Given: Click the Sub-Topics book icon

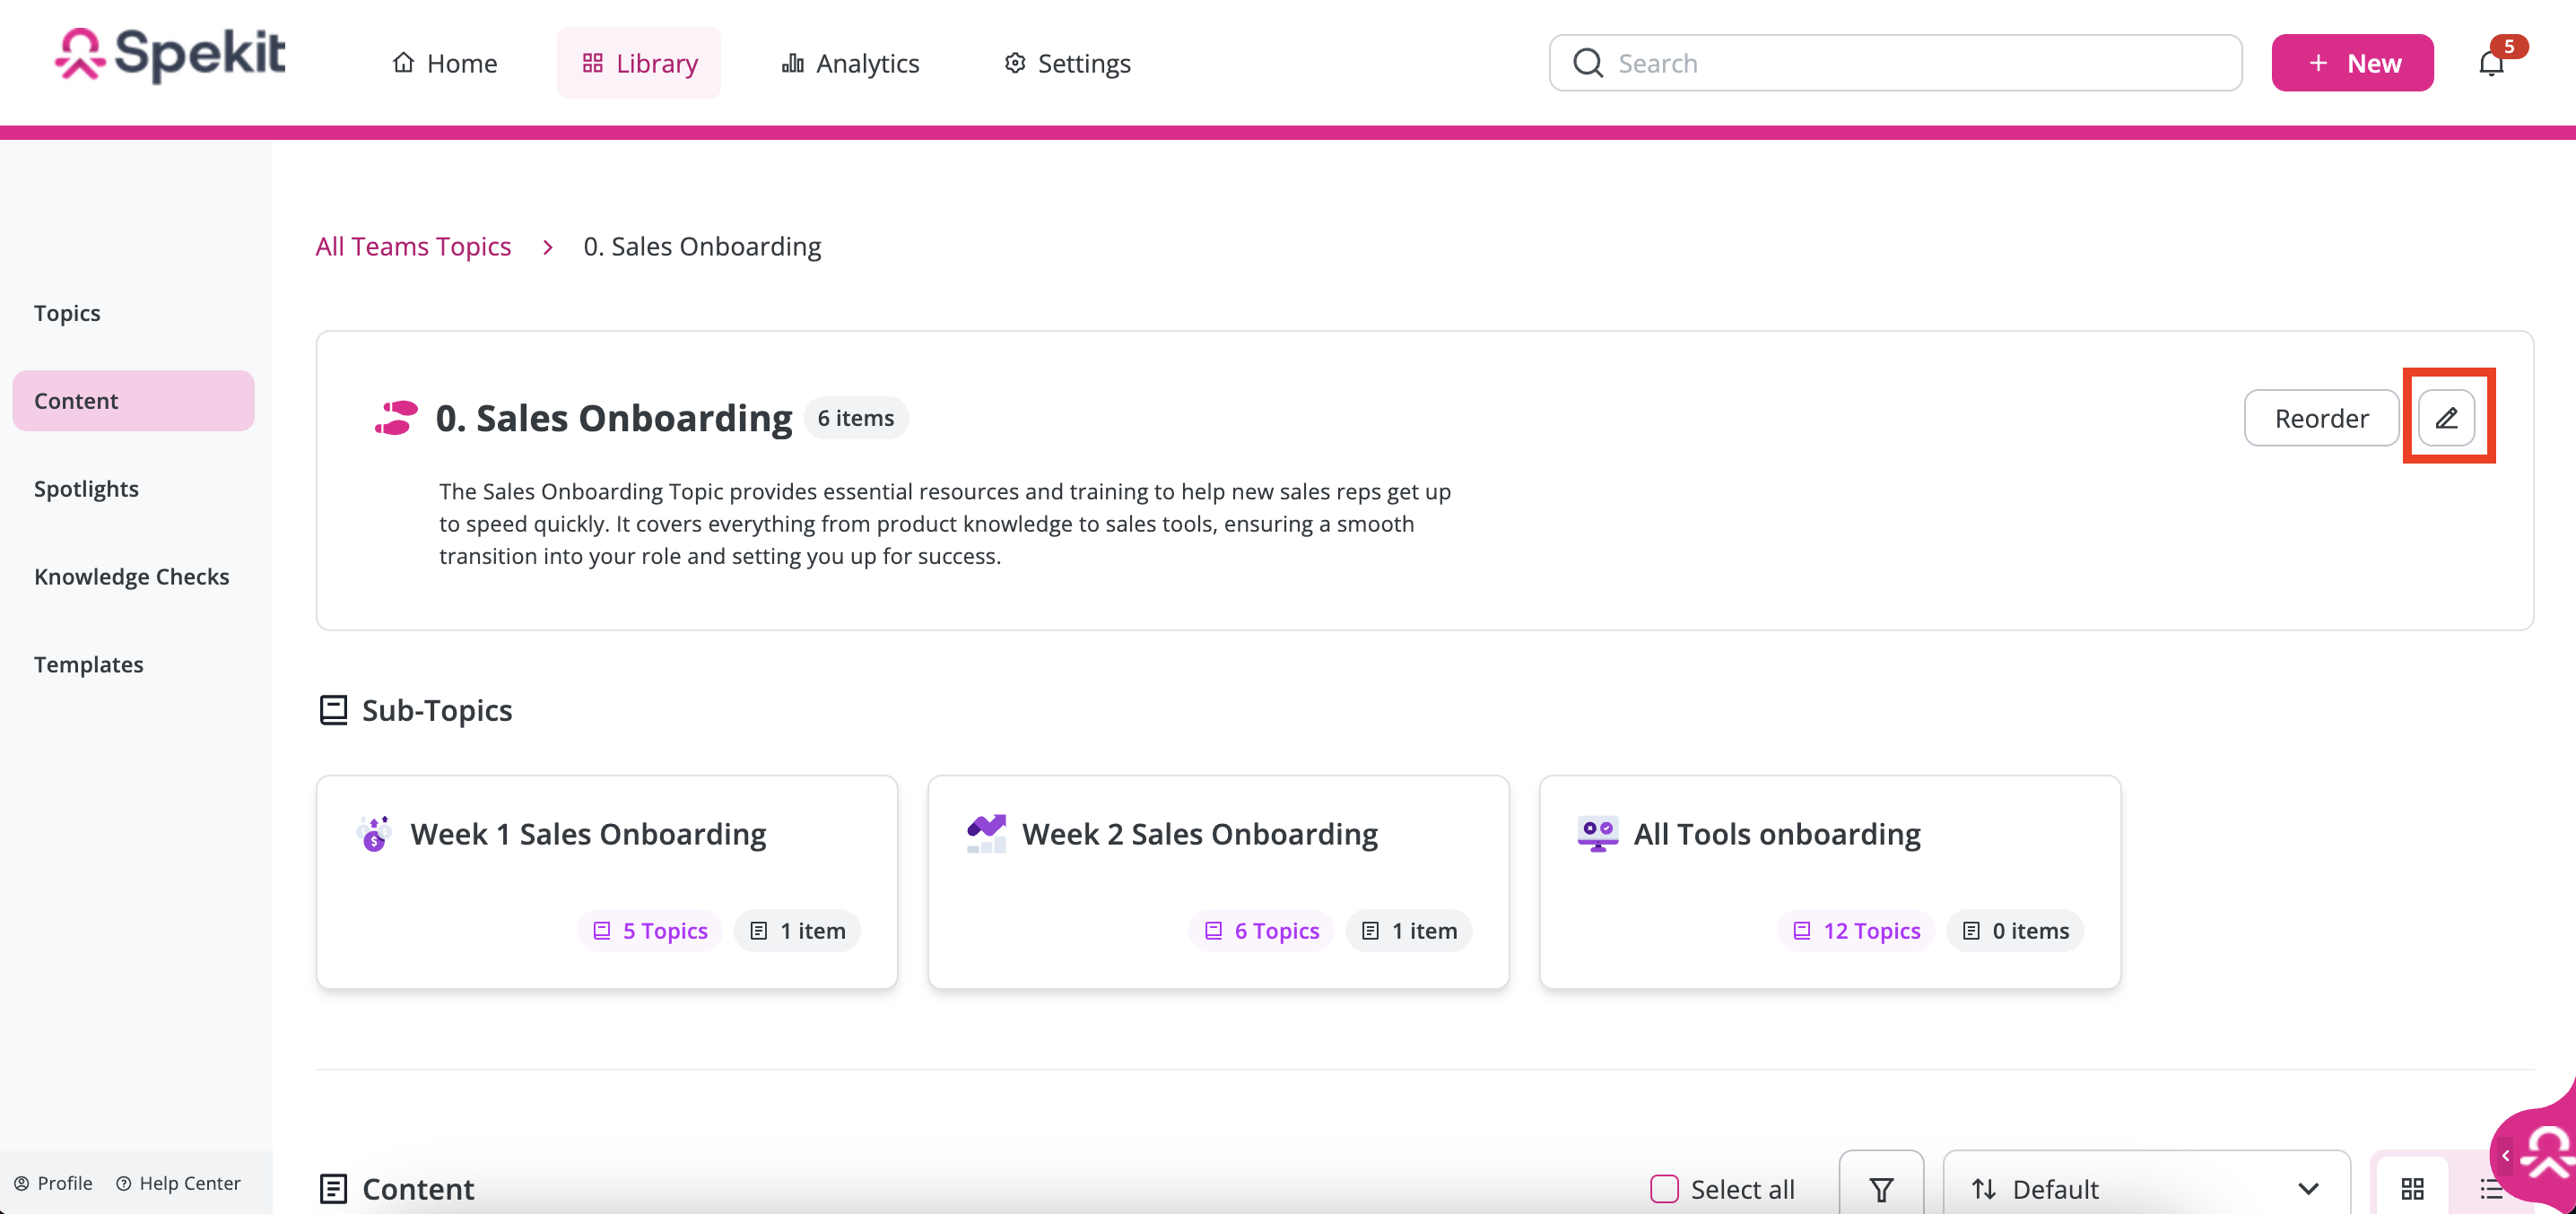Looking at the screenshot, I should (x=333, y=710).
